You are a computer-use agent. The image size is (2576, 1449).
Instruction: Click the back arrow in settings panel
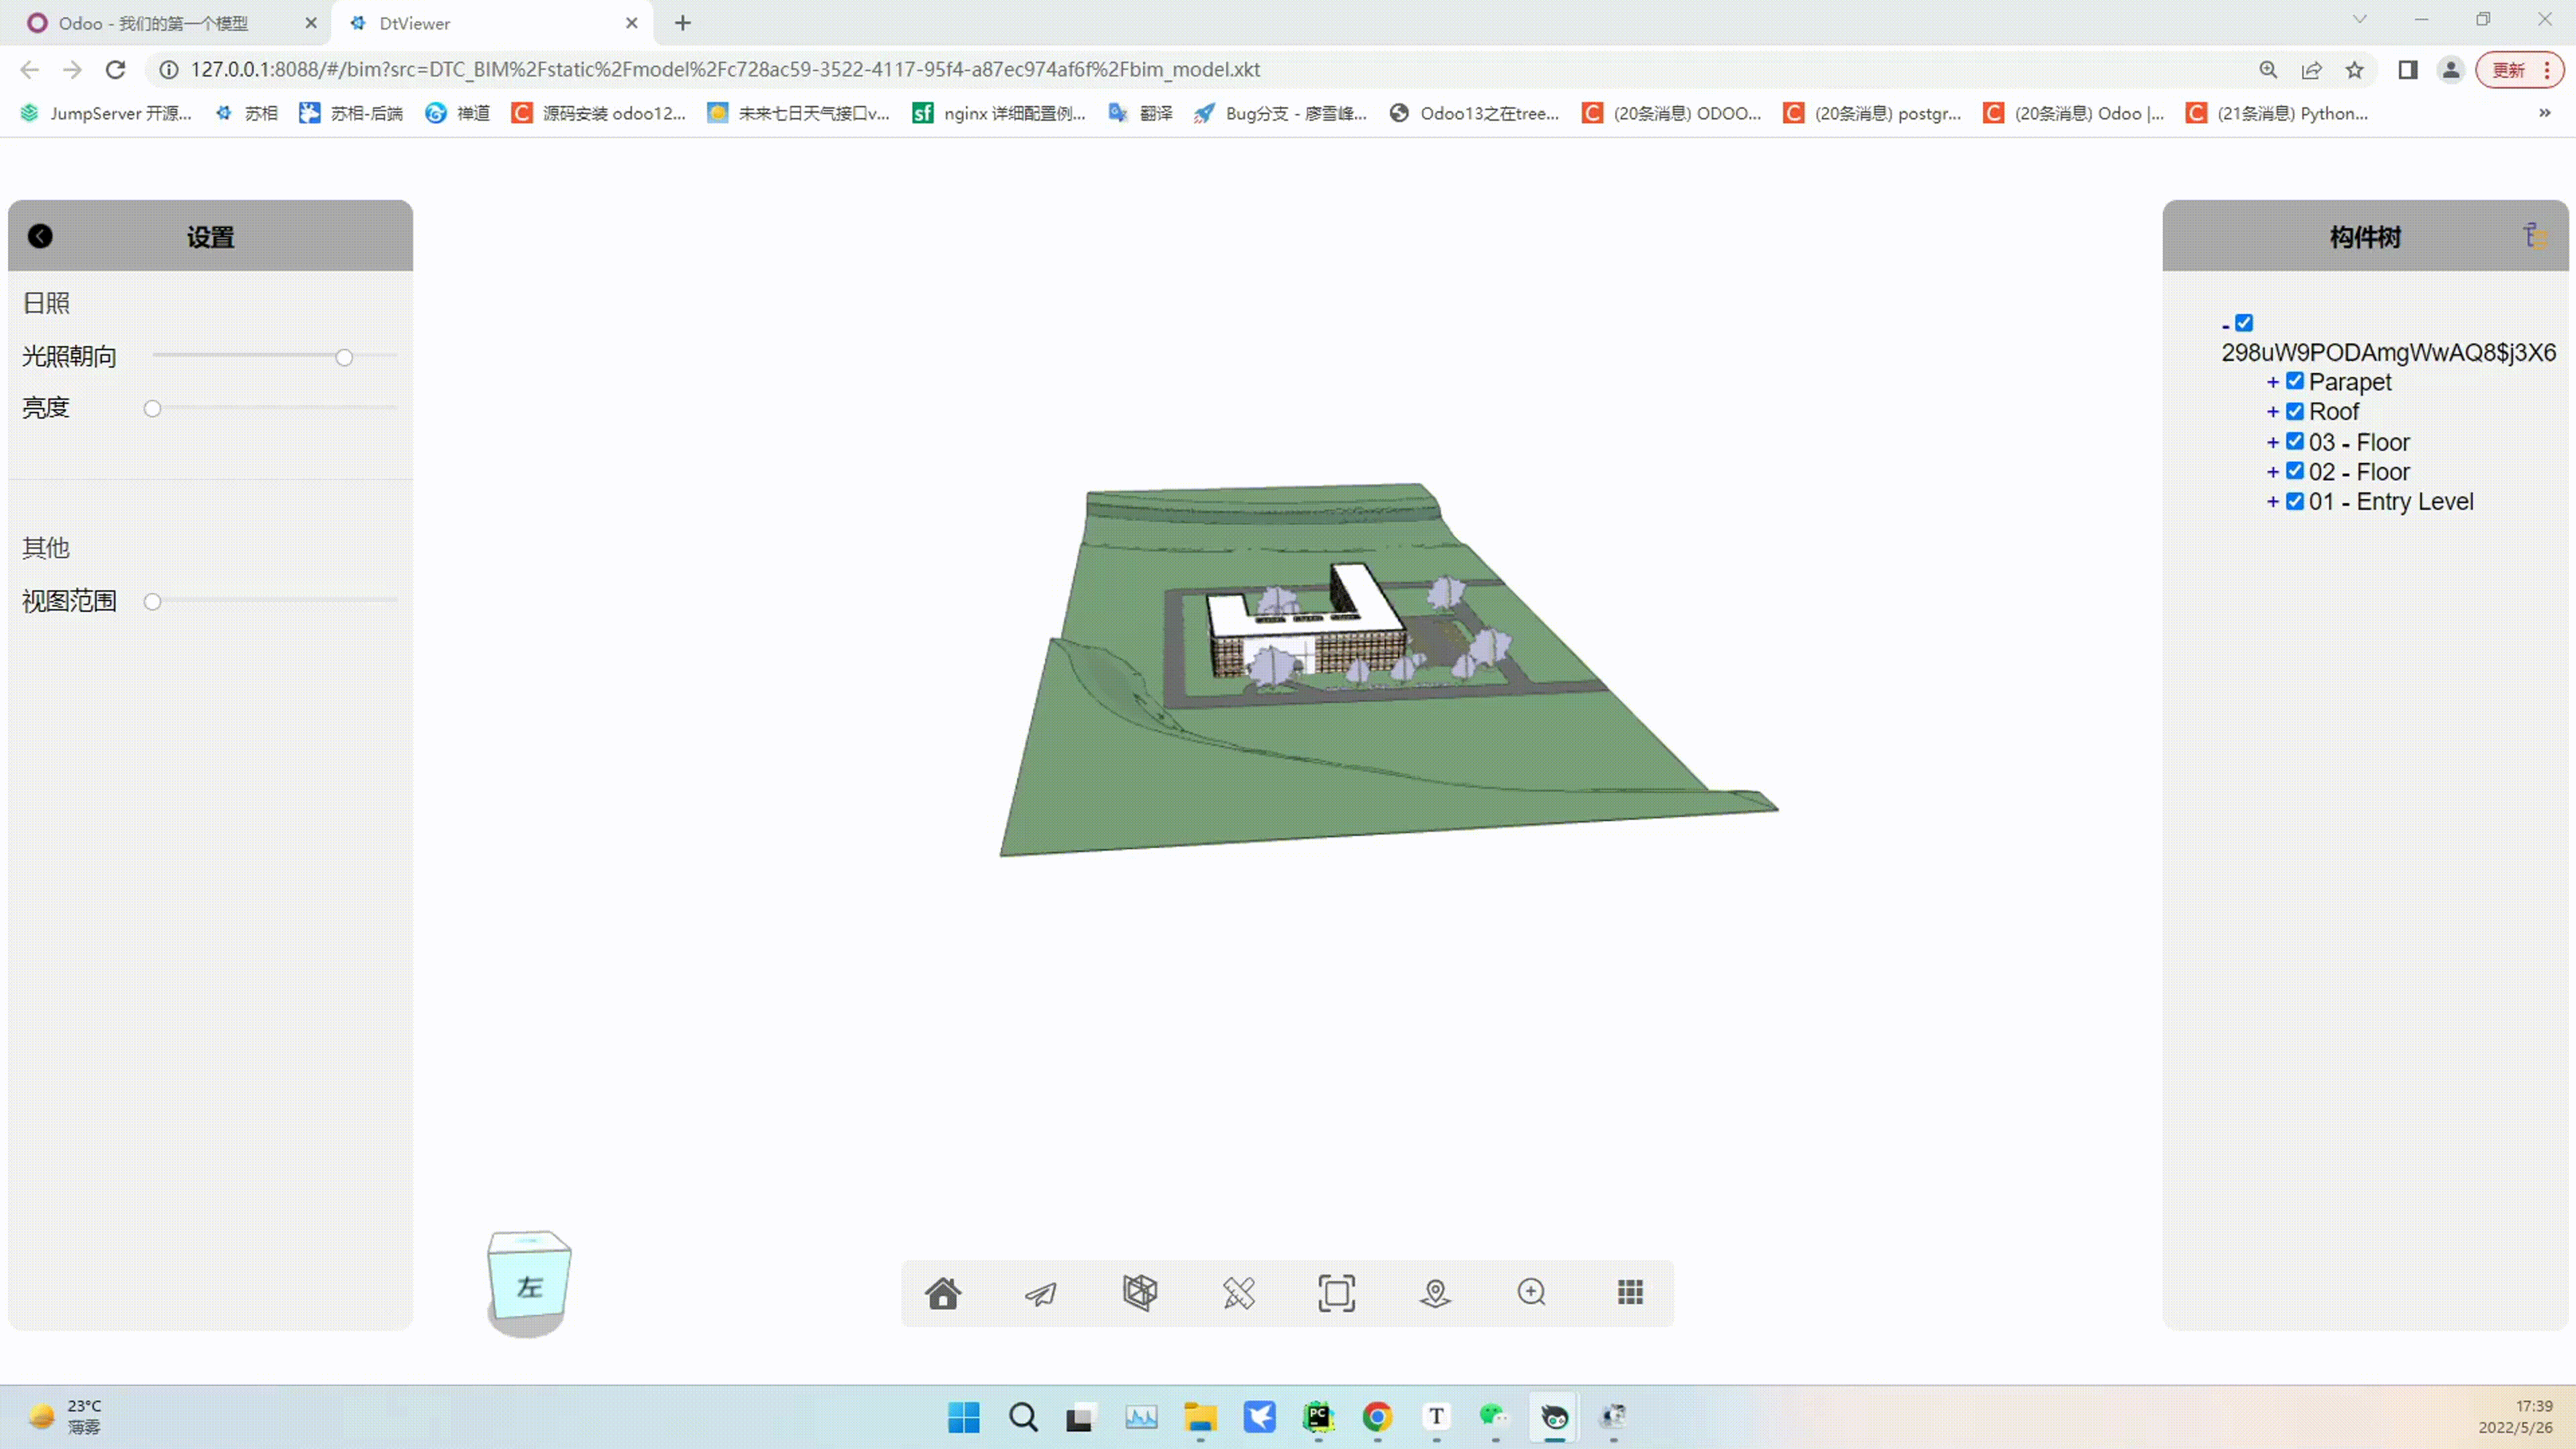40,236
